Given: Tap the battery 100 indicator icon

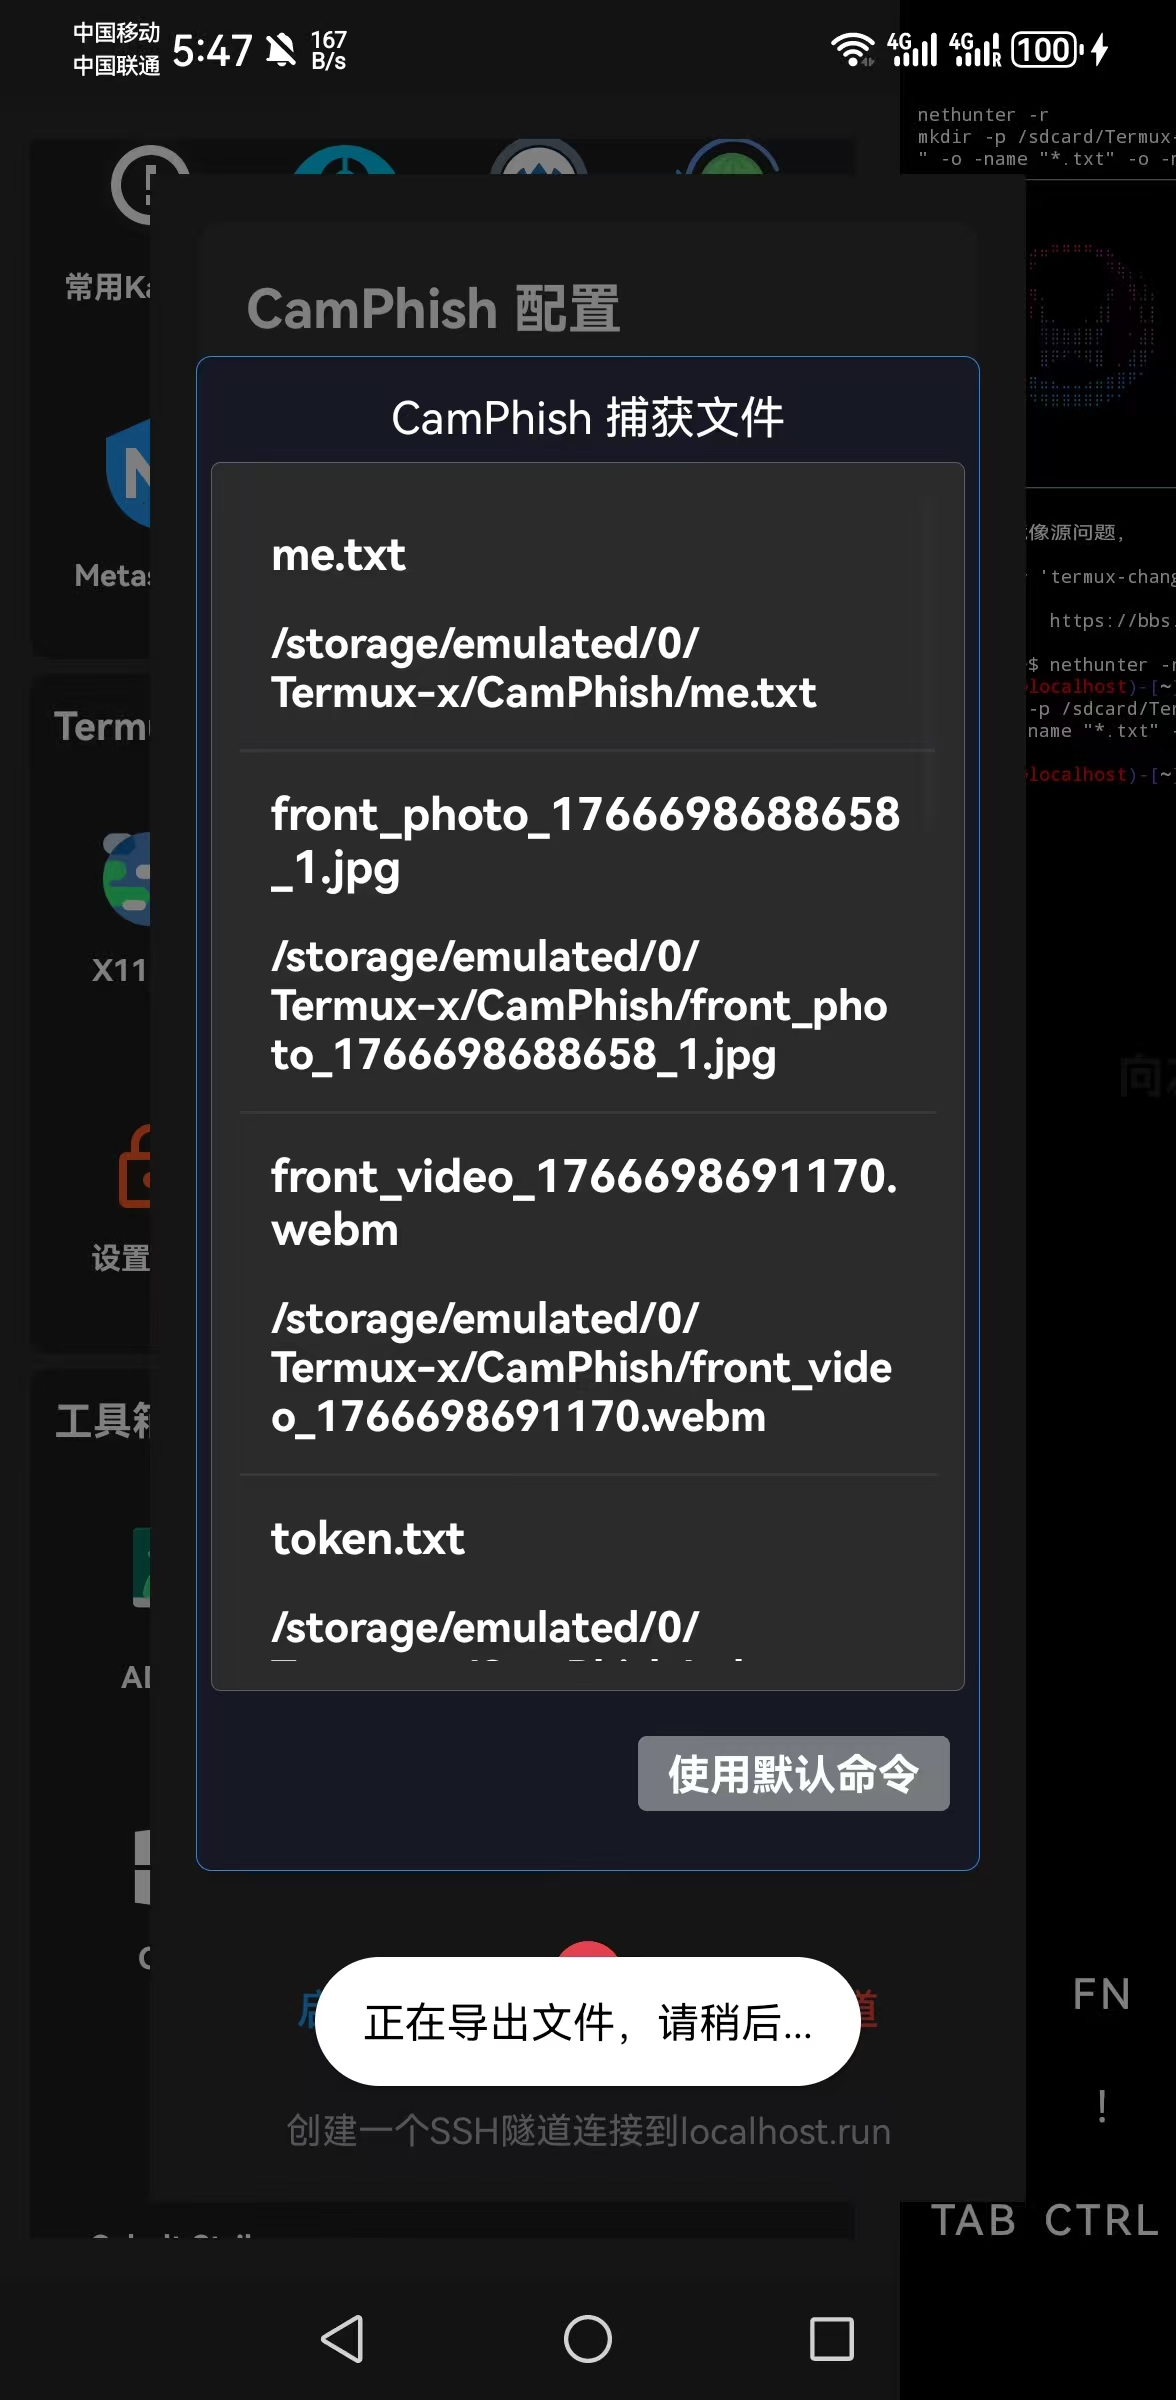Looking at the screenshot, I should click(1046, 49).
